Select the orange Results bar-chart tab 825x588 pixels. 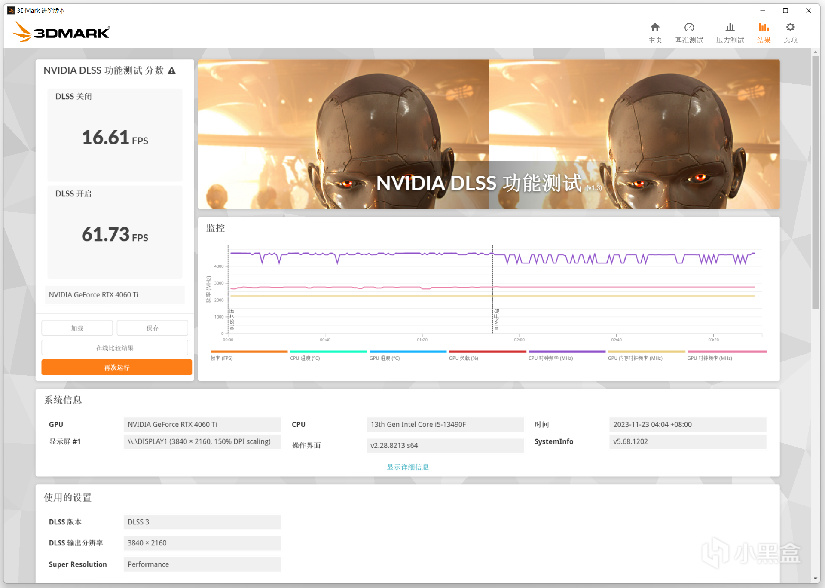pos(763,32)
